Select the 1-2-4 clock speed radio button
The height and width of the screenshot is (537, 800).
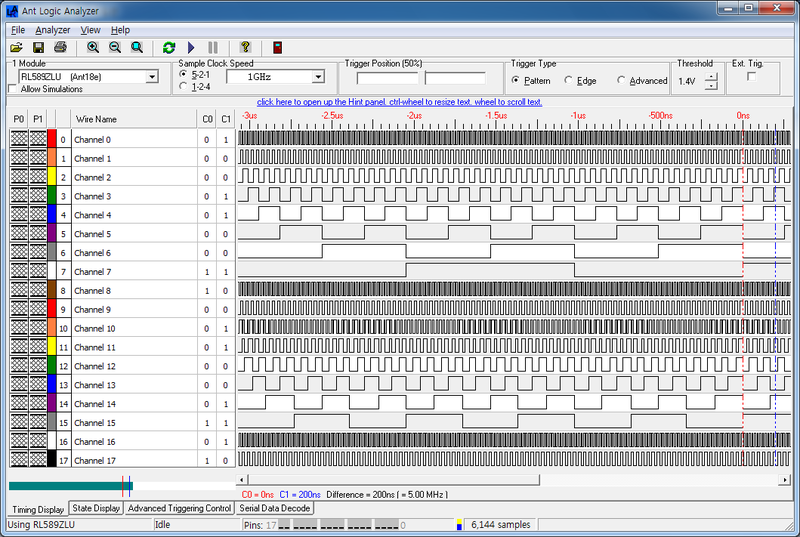pos(182,87)
